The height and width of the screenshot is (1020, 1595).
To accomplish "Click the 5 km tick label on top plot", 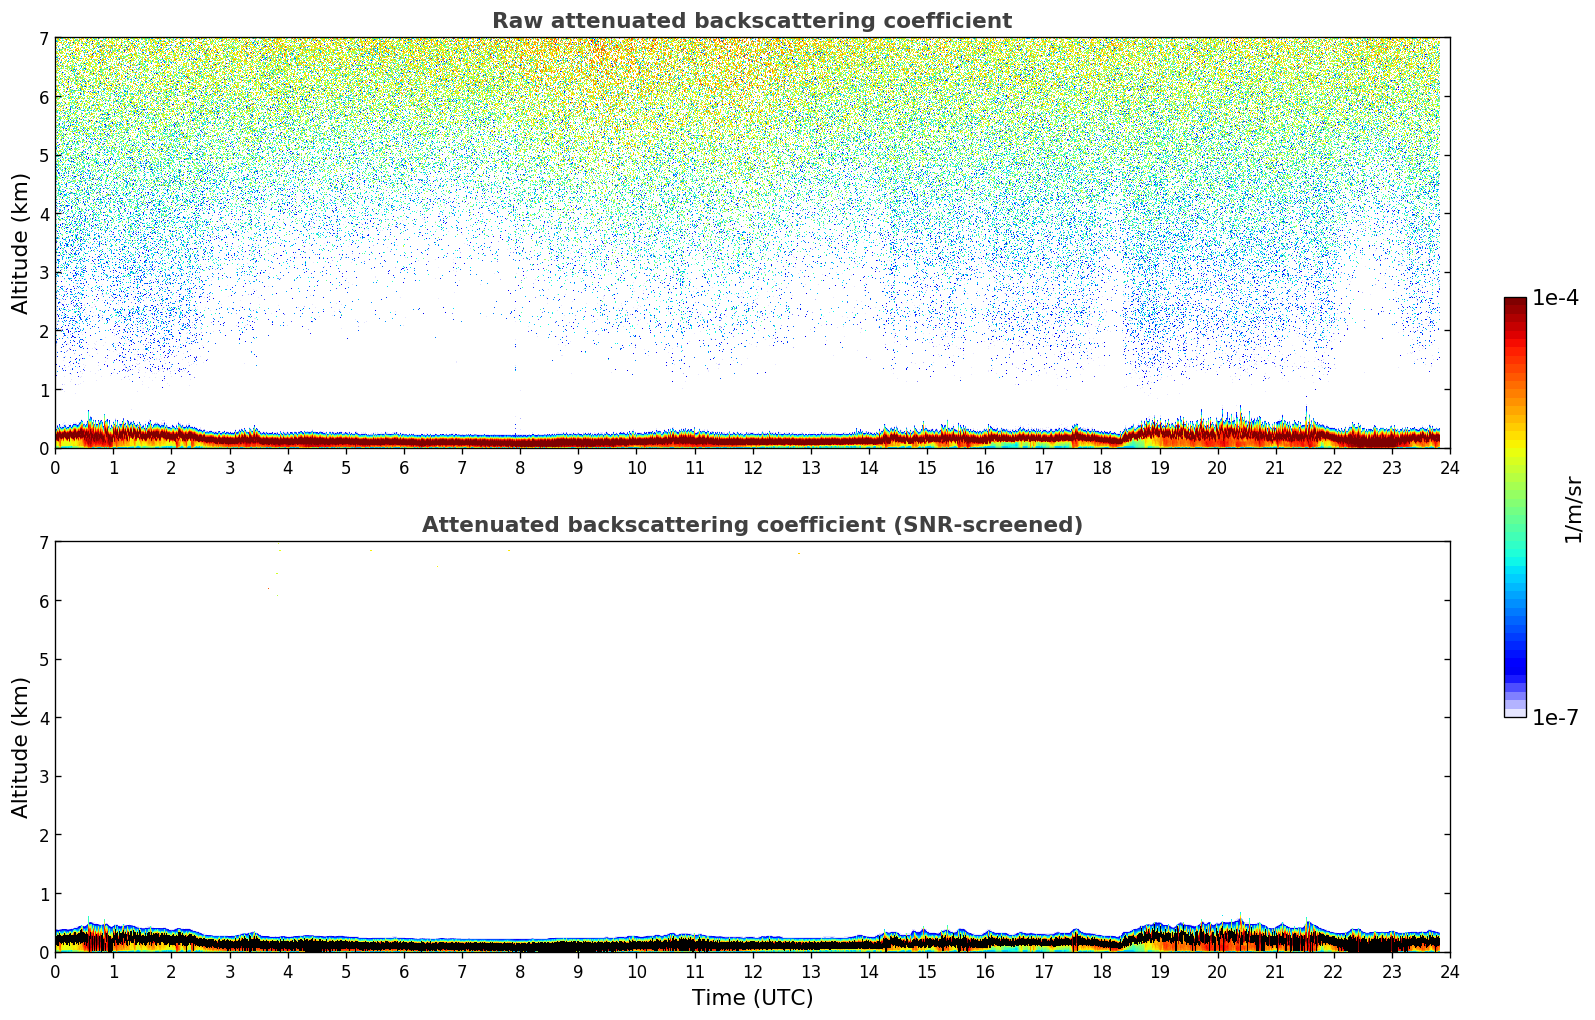I will click(x=43, y=156).
